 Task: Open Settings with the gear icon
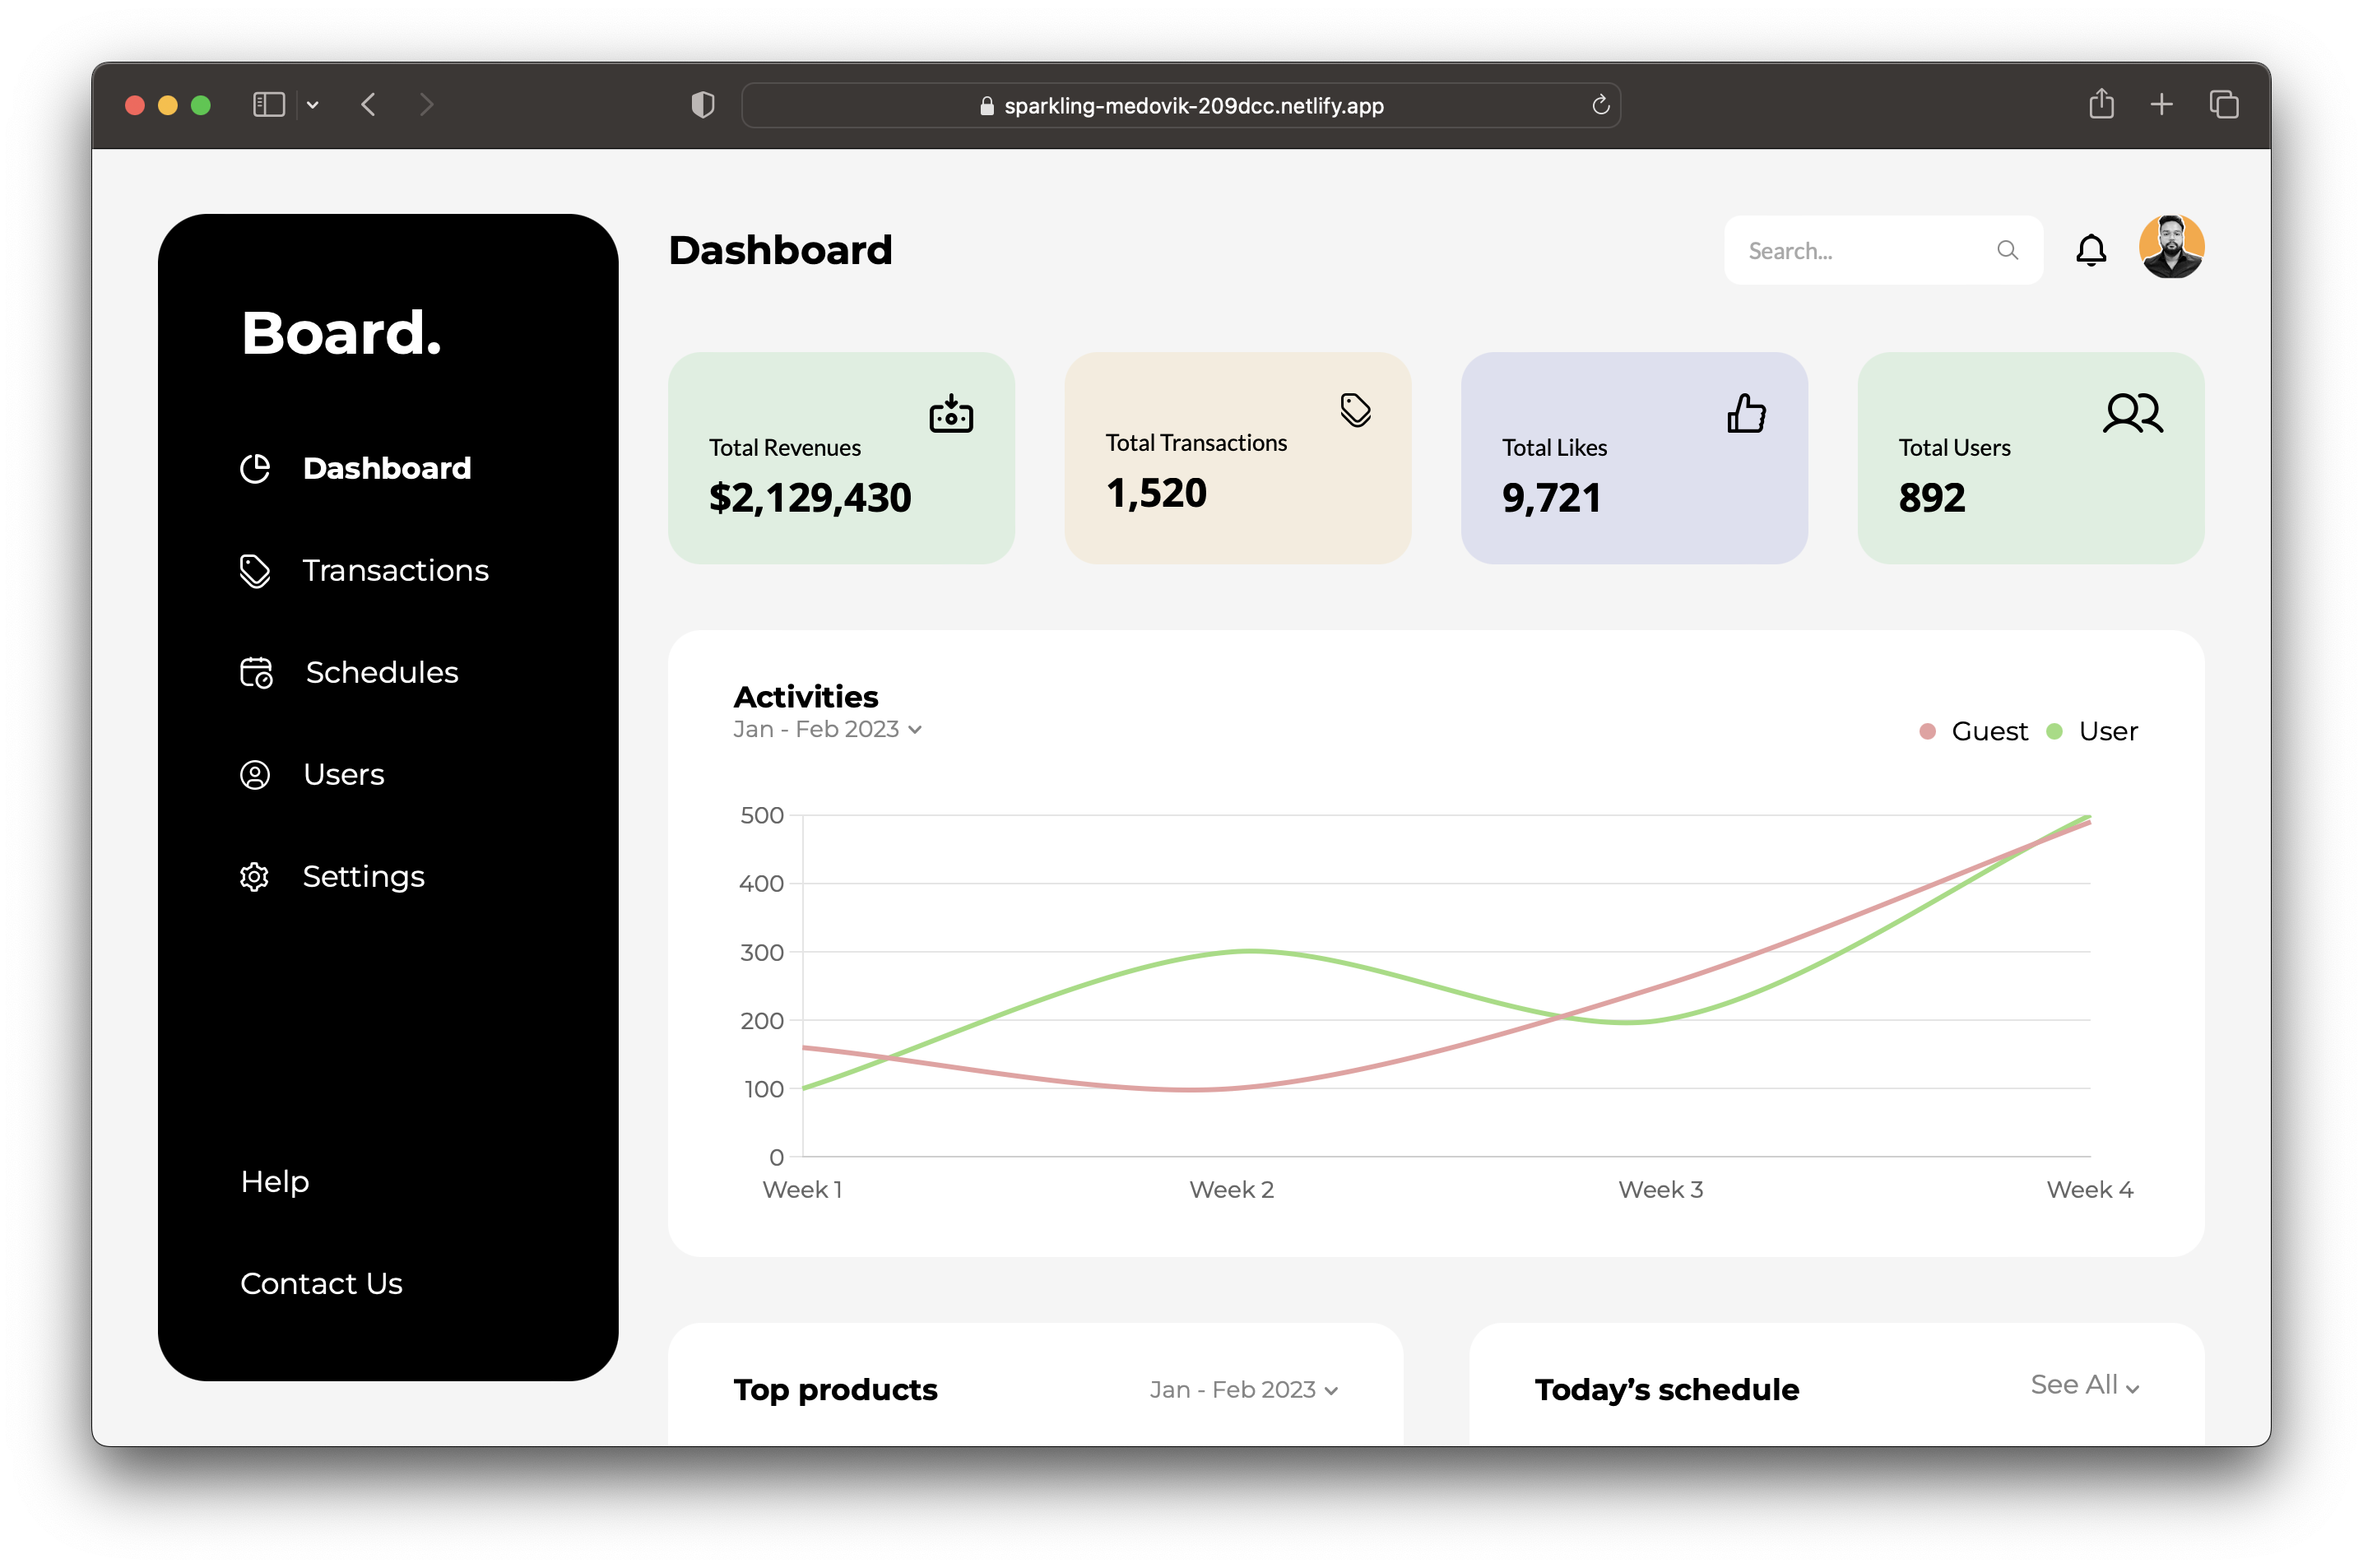click(255, 876)
